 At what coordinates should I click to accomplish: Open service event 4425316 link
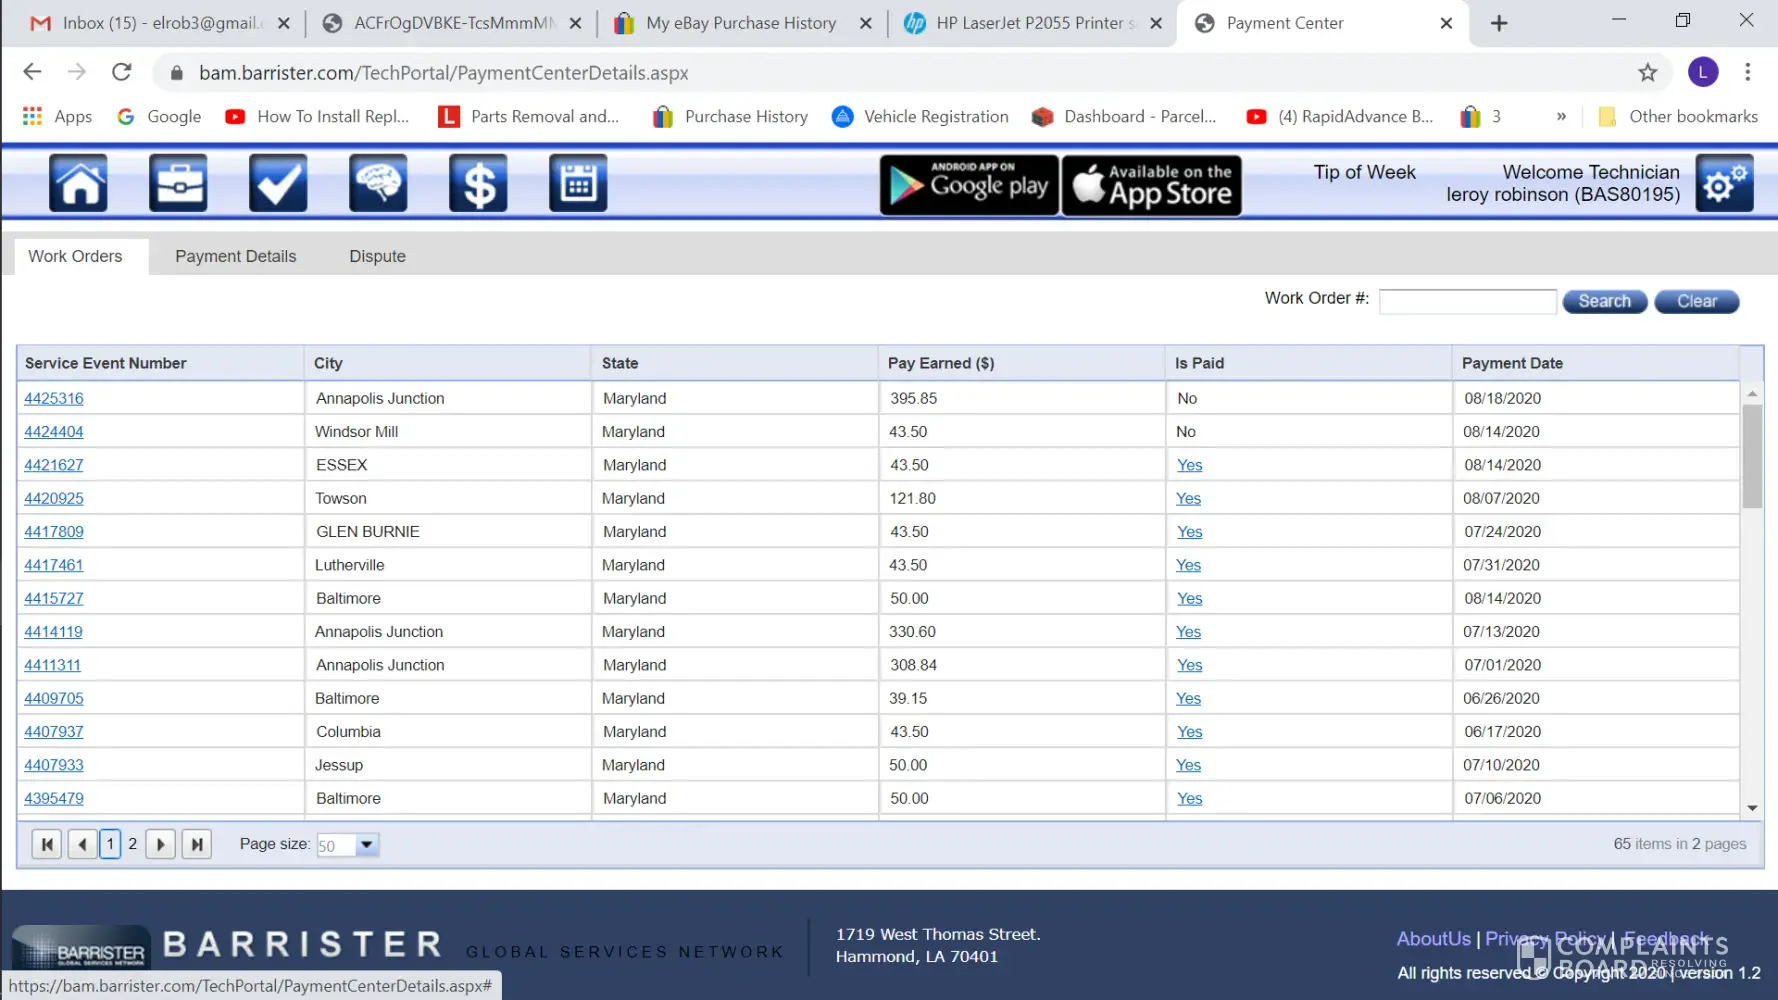pos(54,398)
